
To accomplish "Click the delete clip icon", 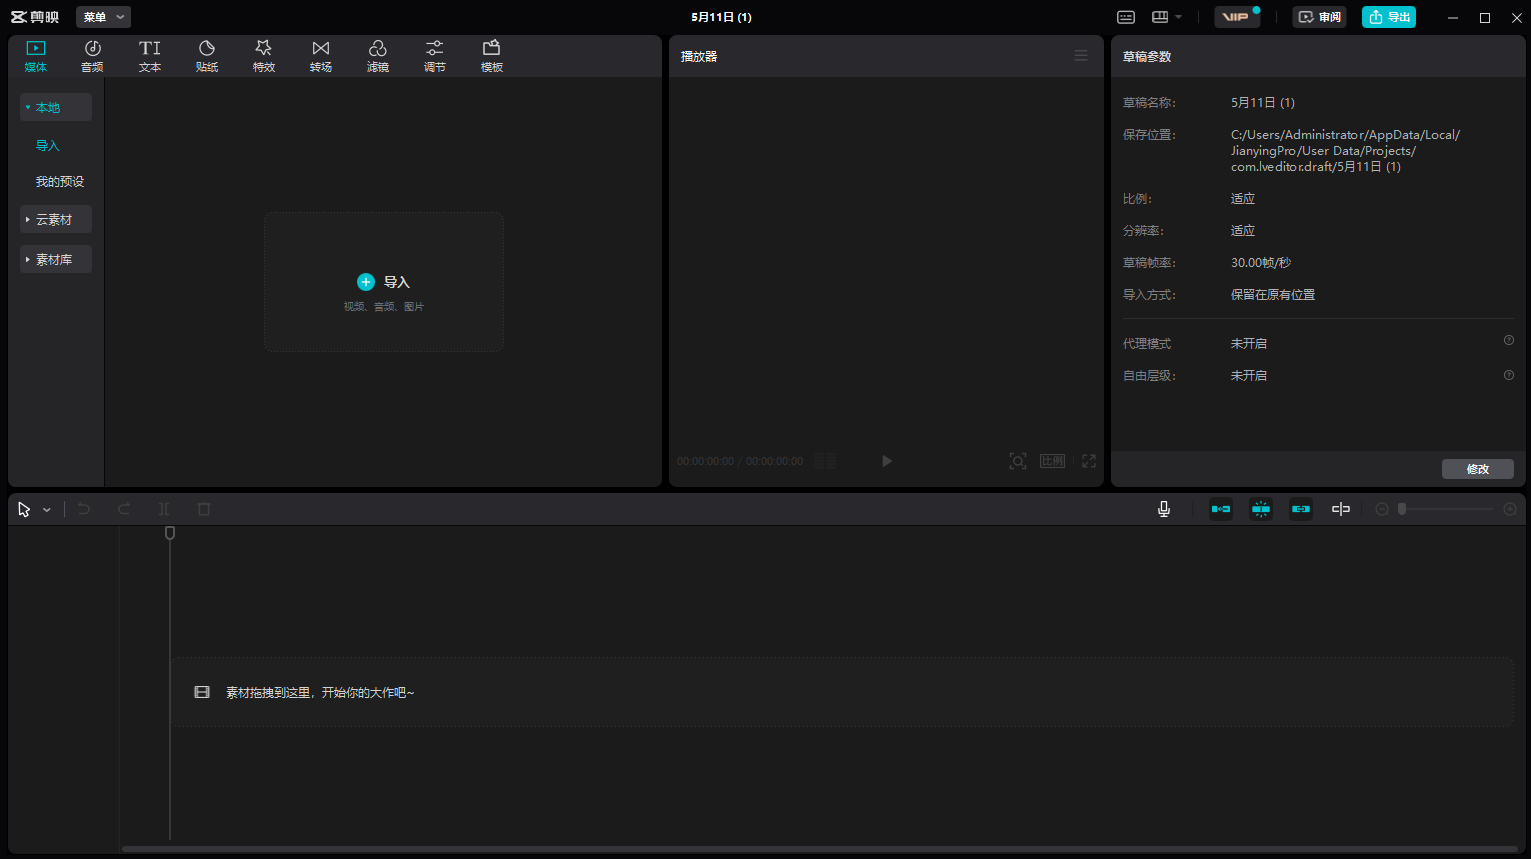I will 204,509.
